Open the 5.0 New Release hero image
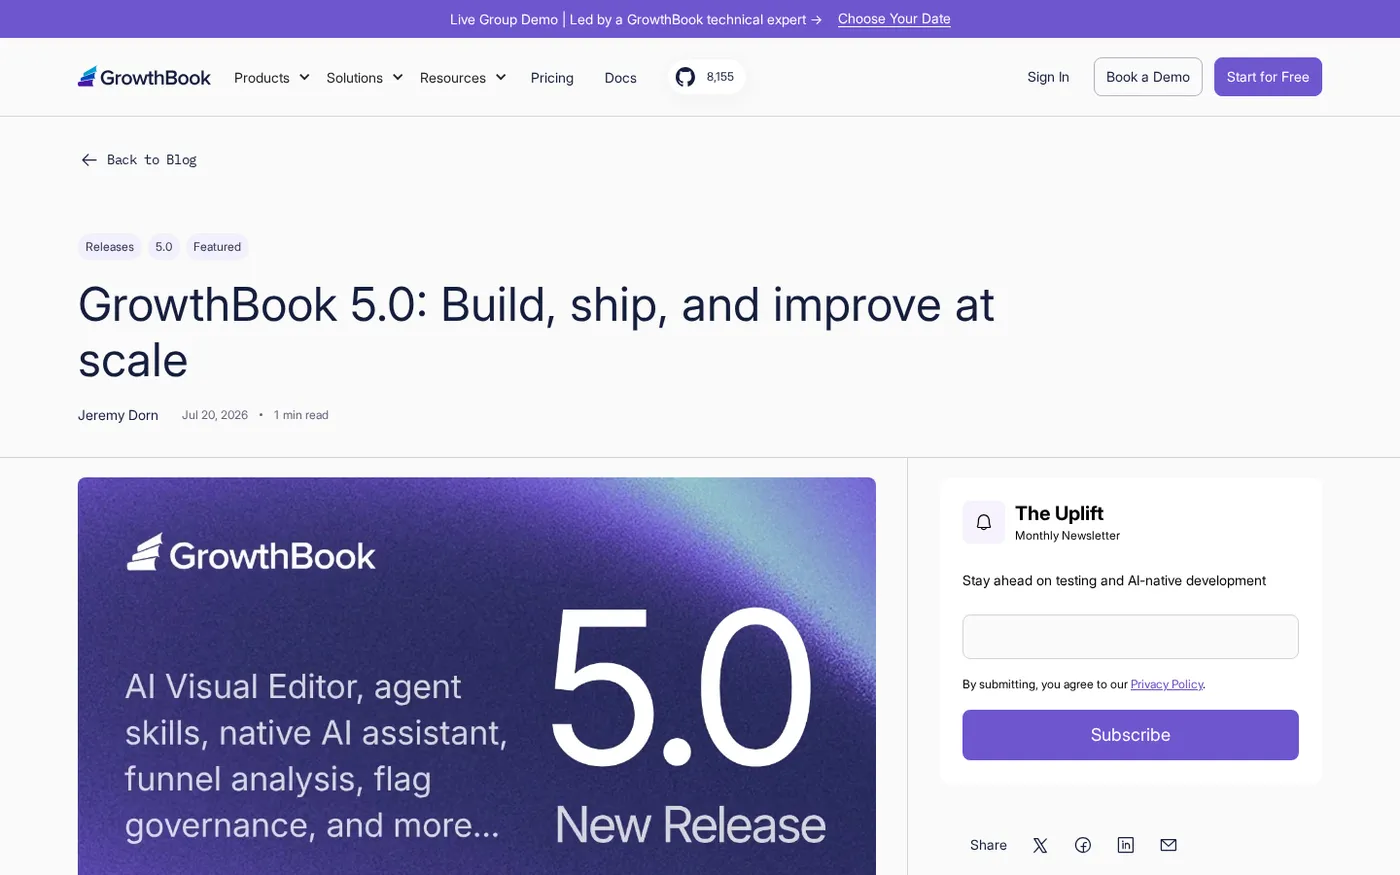This screenshot has height=875, width=1400. point(477,676)
